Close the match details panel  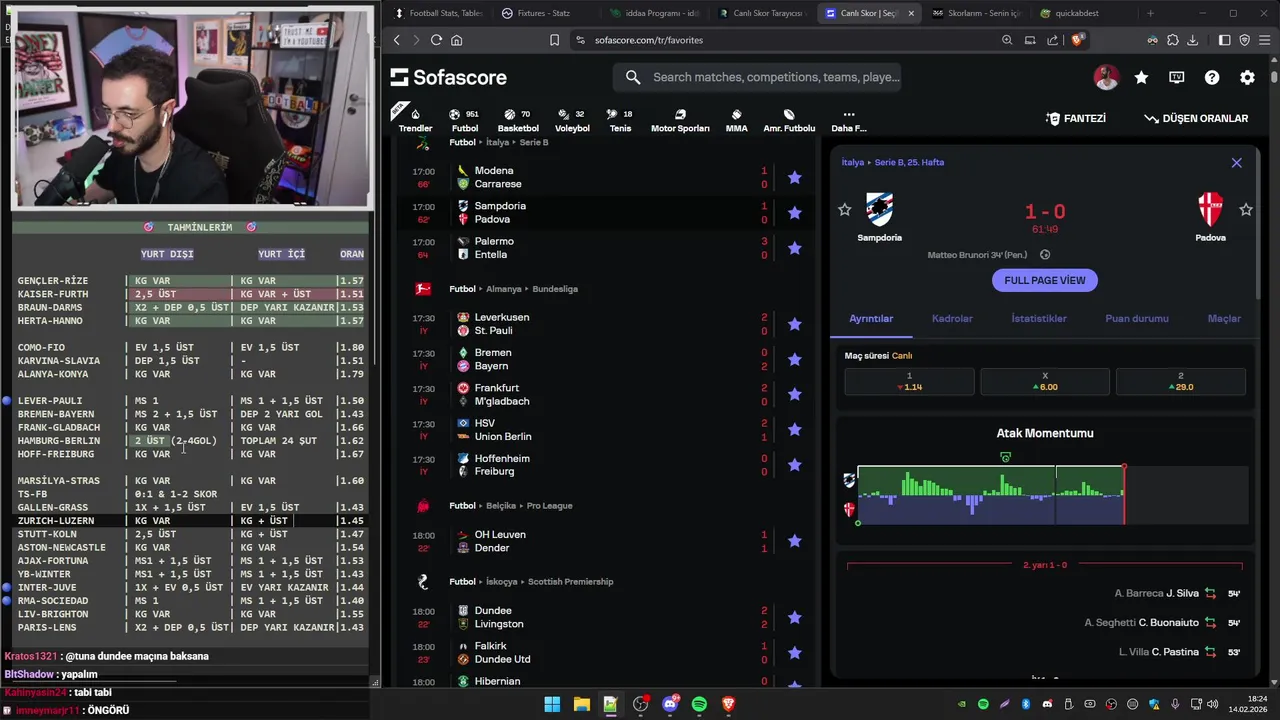(1236, 162)
